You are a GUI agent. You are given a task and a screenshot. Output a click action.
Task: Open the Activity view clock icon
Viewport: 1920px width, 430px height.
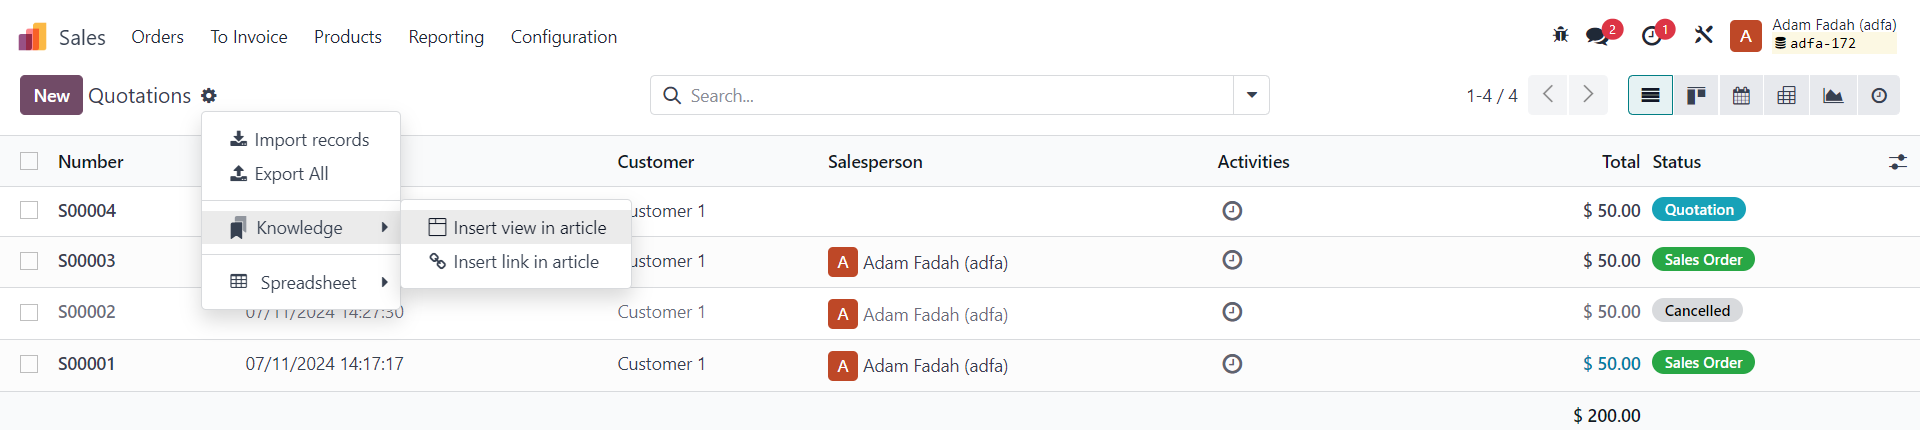click(x=1879, y=95)
